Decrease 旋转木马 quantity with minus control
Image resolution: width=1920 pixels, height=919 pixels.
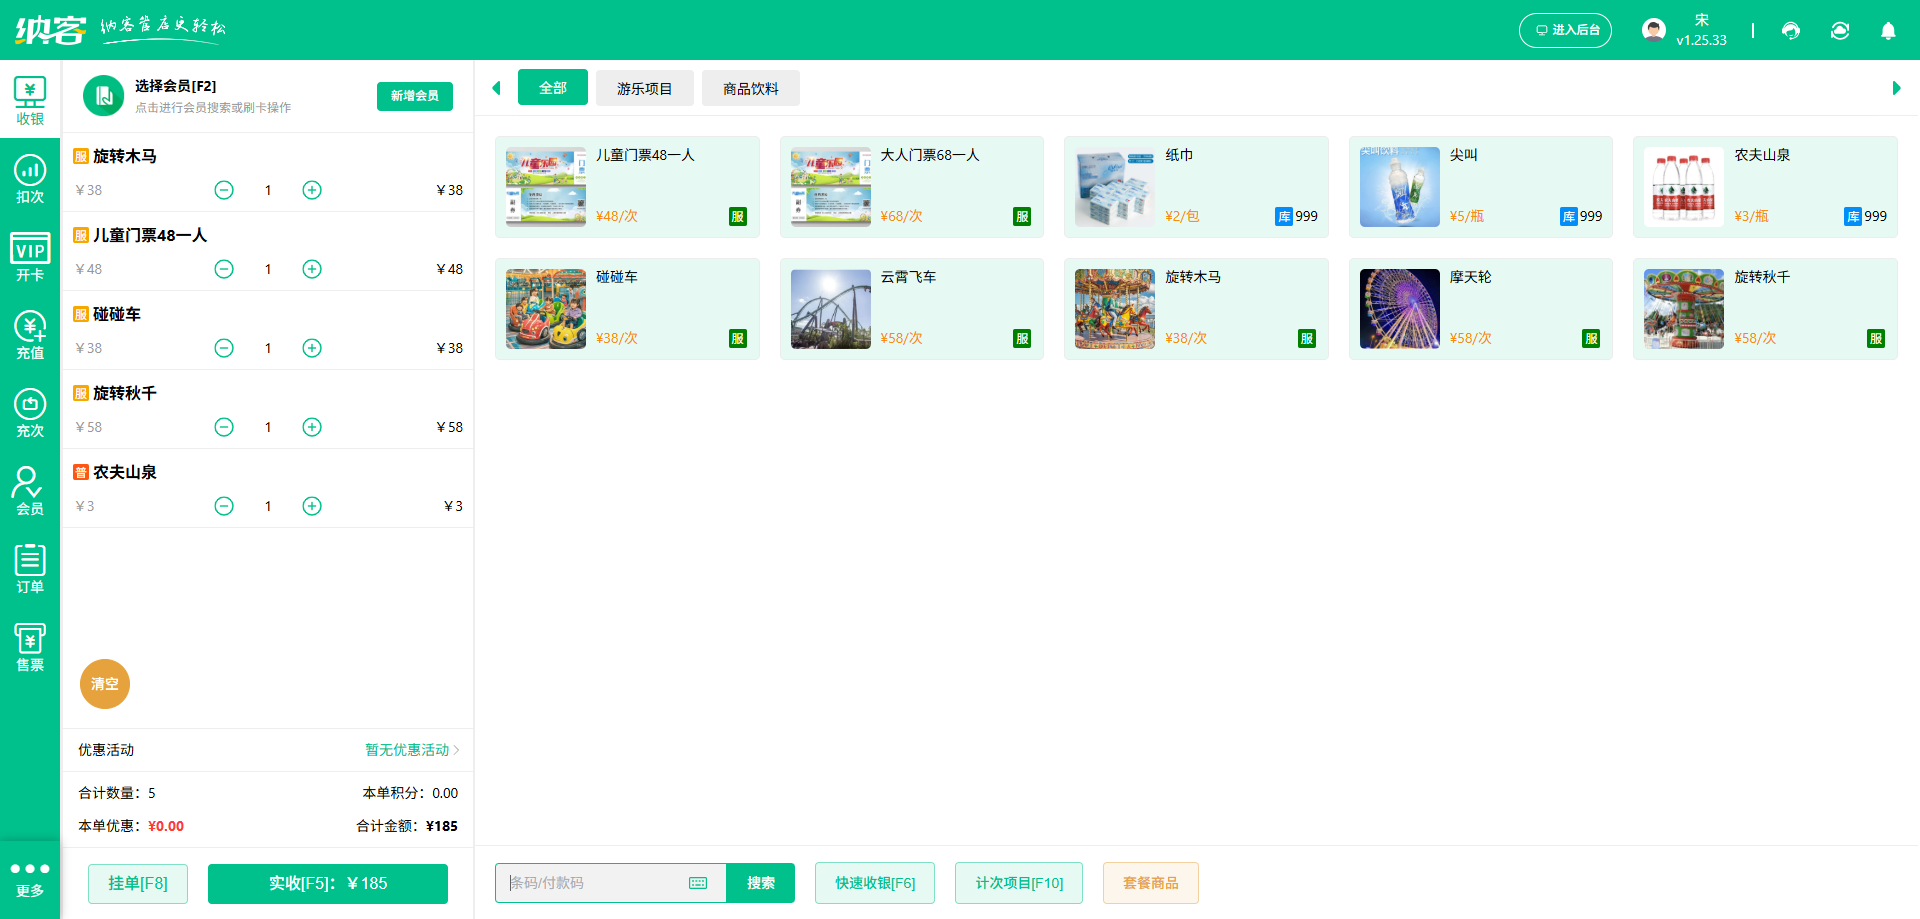pyautogui.click(x=224, y=189)
